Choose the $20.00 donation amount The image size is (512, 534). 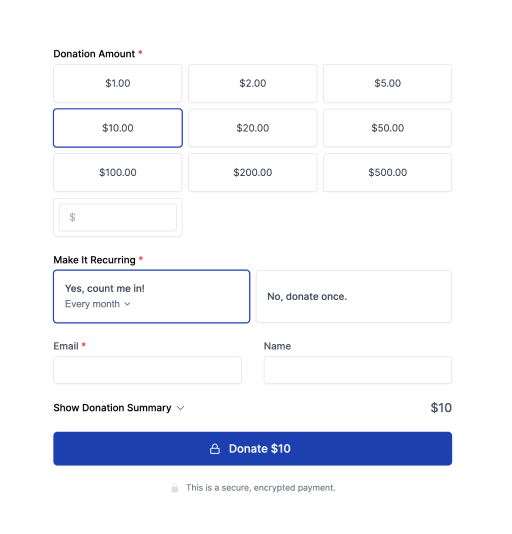tap(252, 128)
